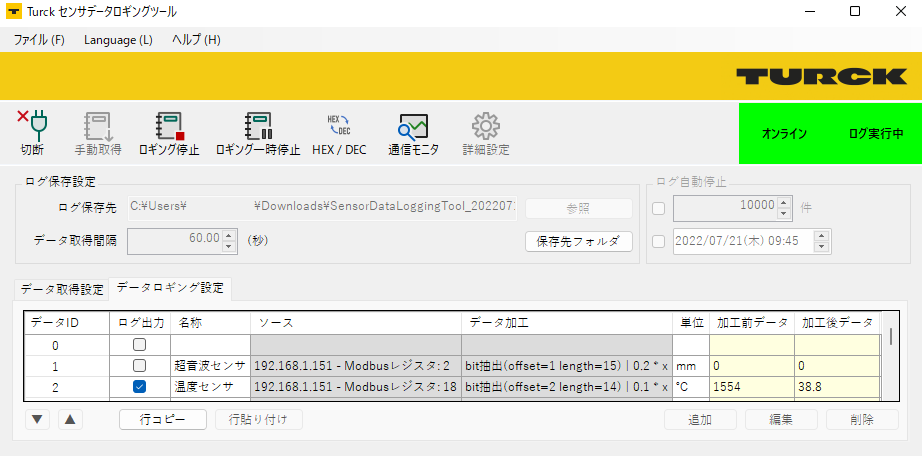Image resolution: width=922 pixels, height=456 pixels.
Task: Open the ファイル (F) menu
Action: [x=40, y=40]
